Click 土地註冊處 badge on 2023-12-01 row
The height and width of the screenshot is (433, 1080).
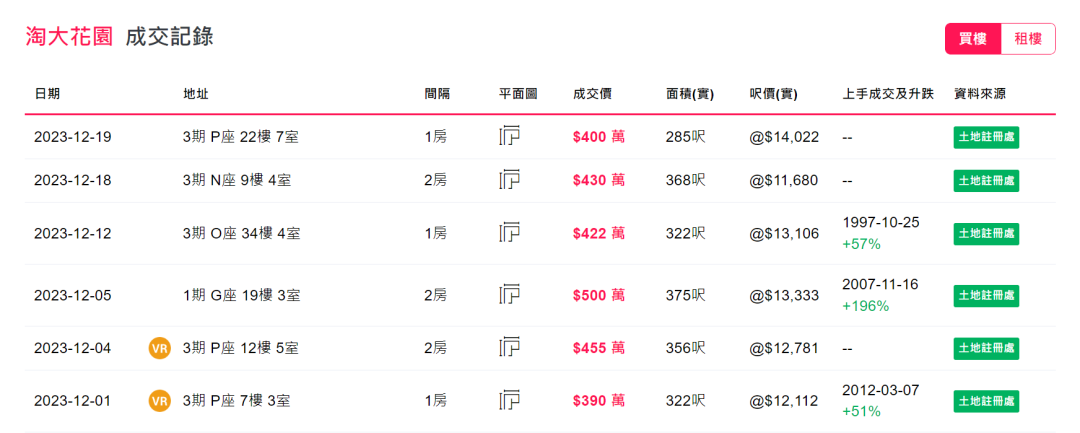986,401
